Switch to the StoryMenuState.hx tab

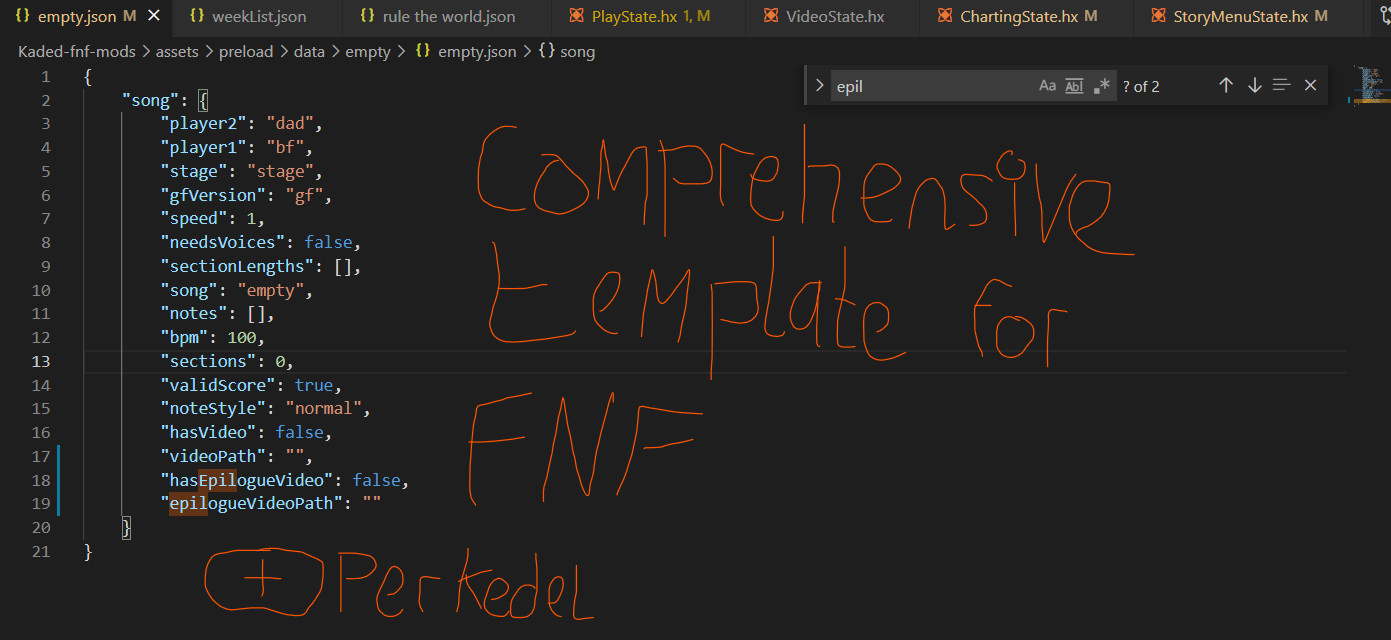[1240, 16]
